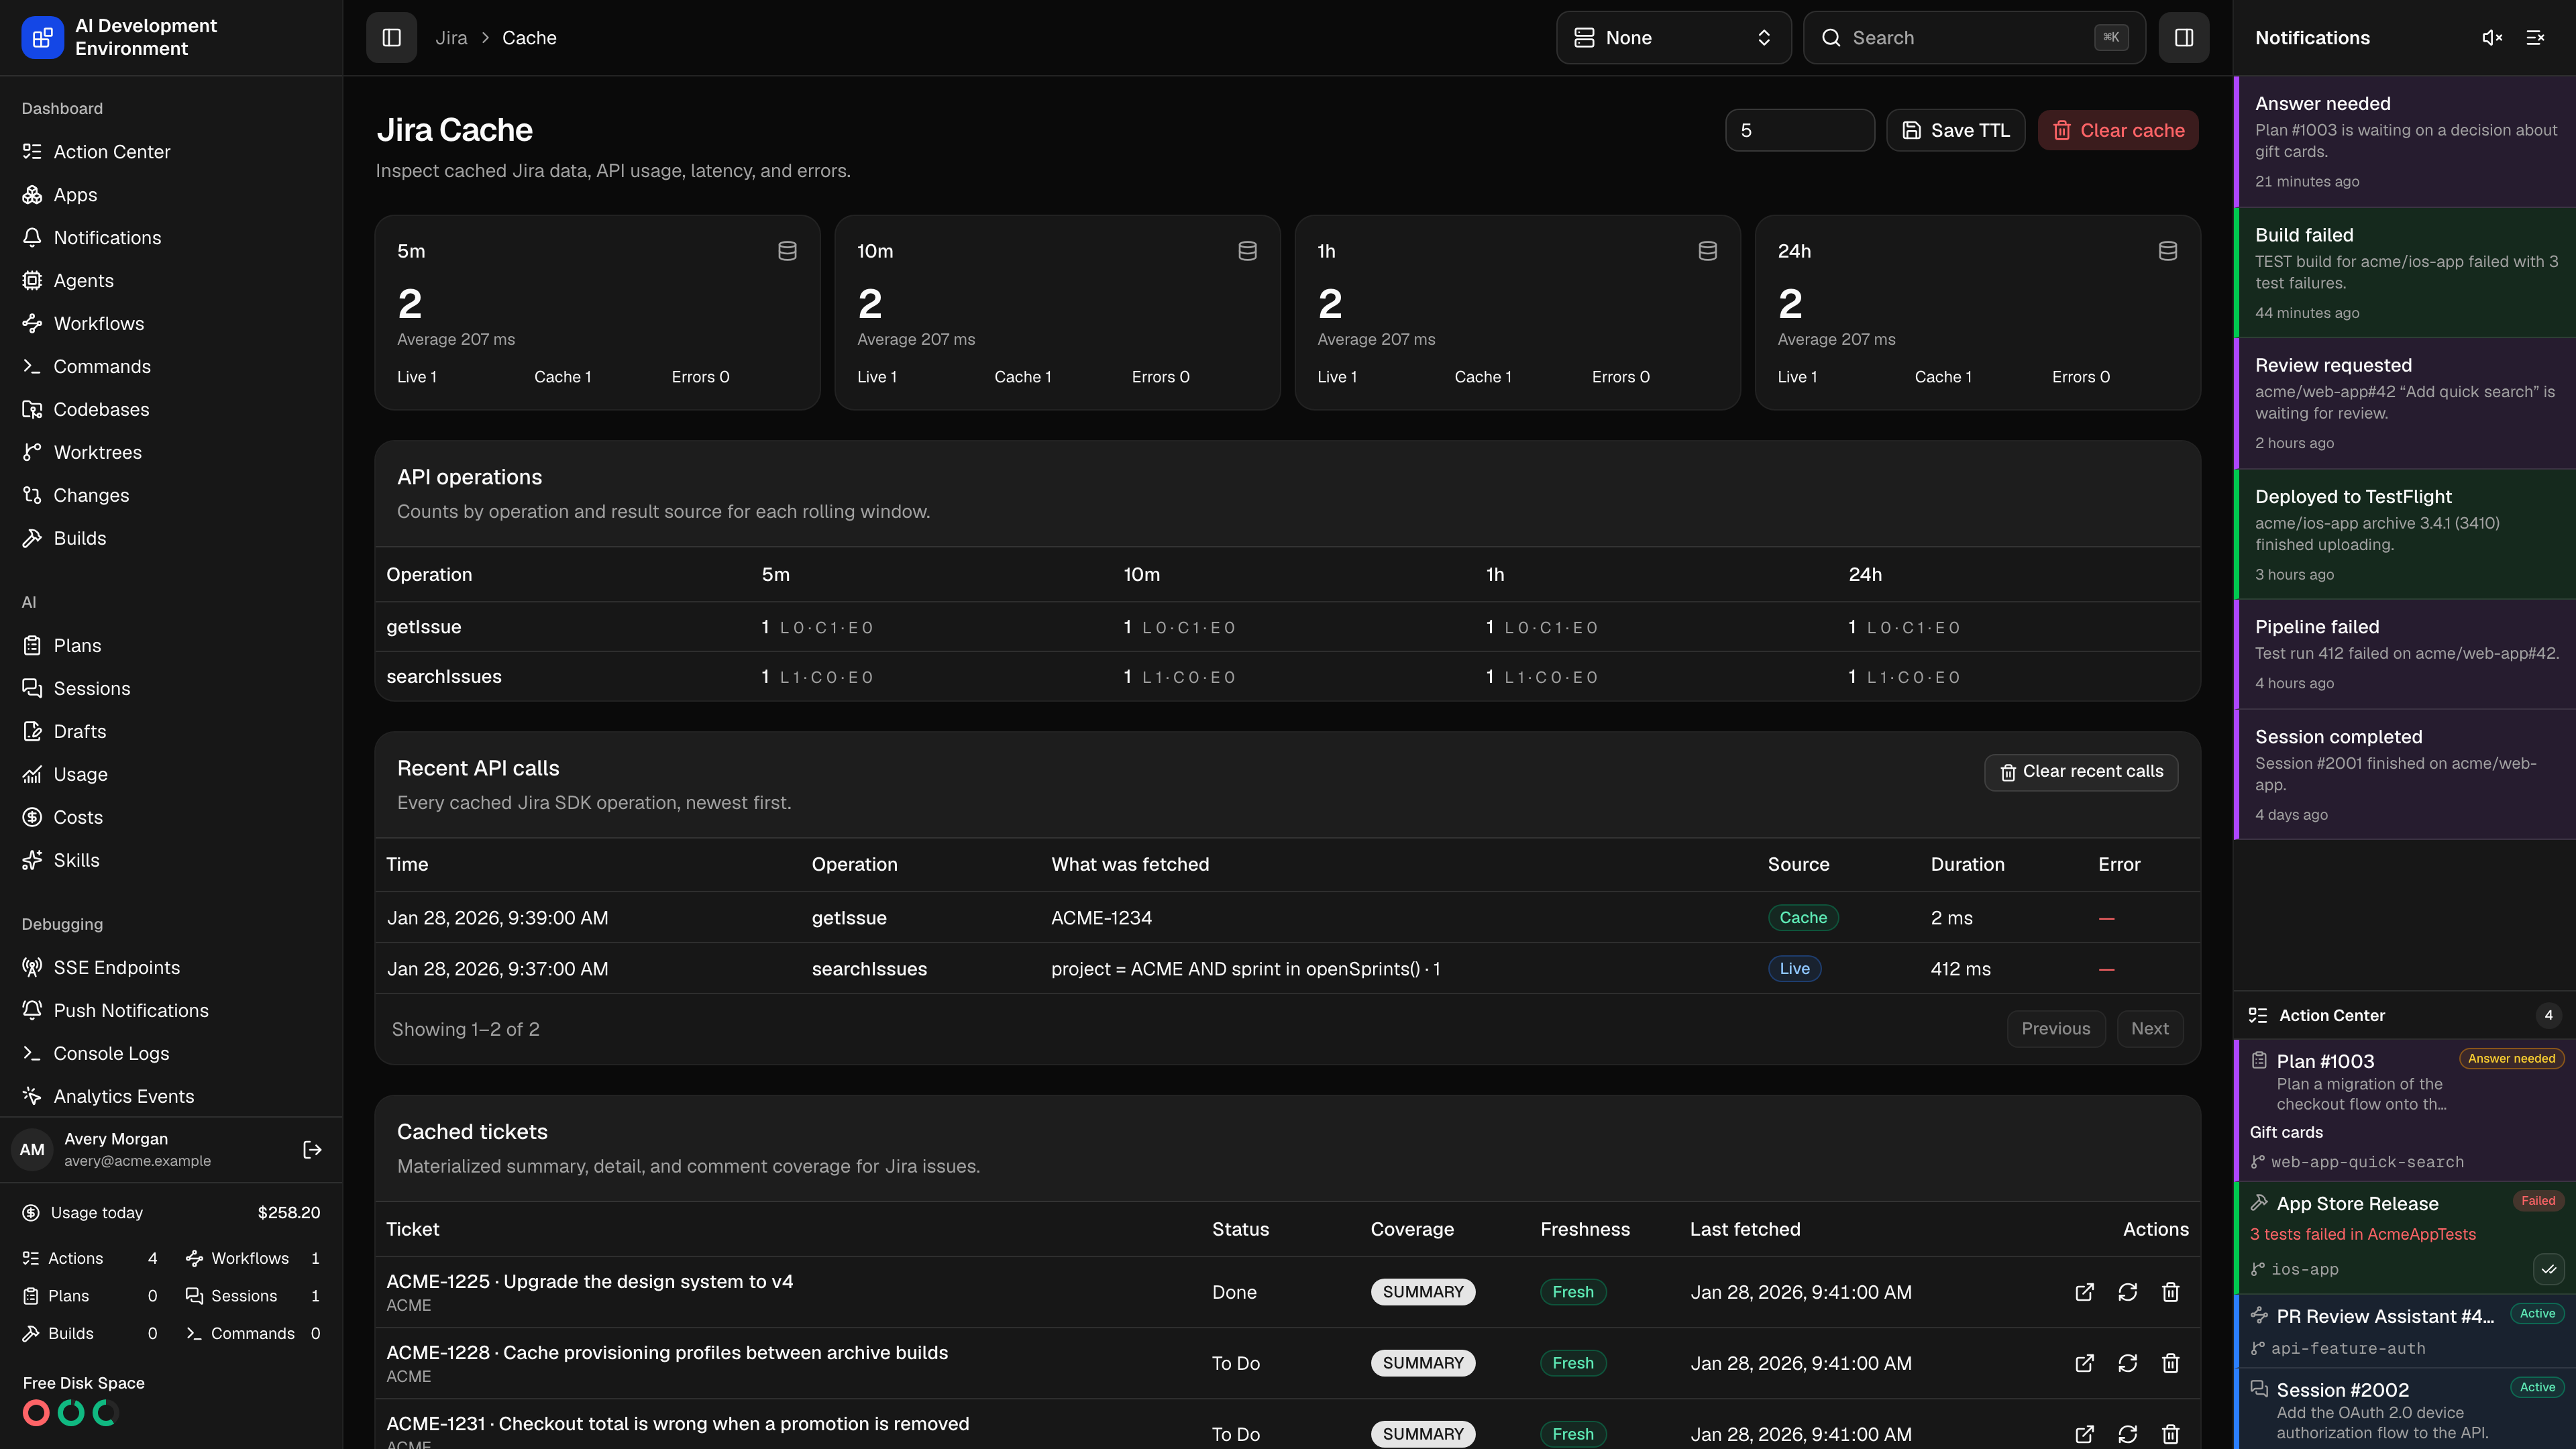Click Action Center panel header
The image size is (2576, 1449).
pyautogui.click(x=2404, y=1016)
